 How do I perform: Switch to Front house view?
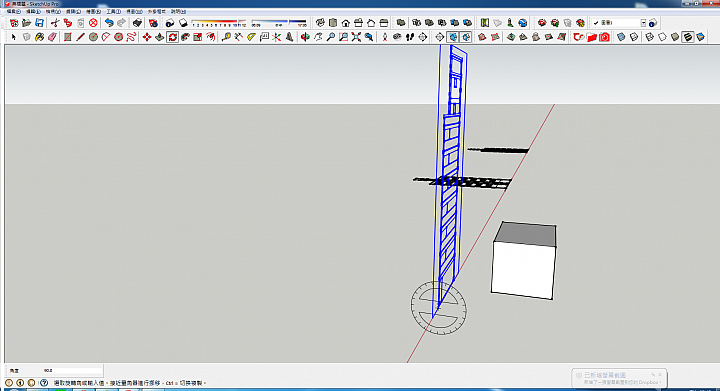(x=346, y=22)
